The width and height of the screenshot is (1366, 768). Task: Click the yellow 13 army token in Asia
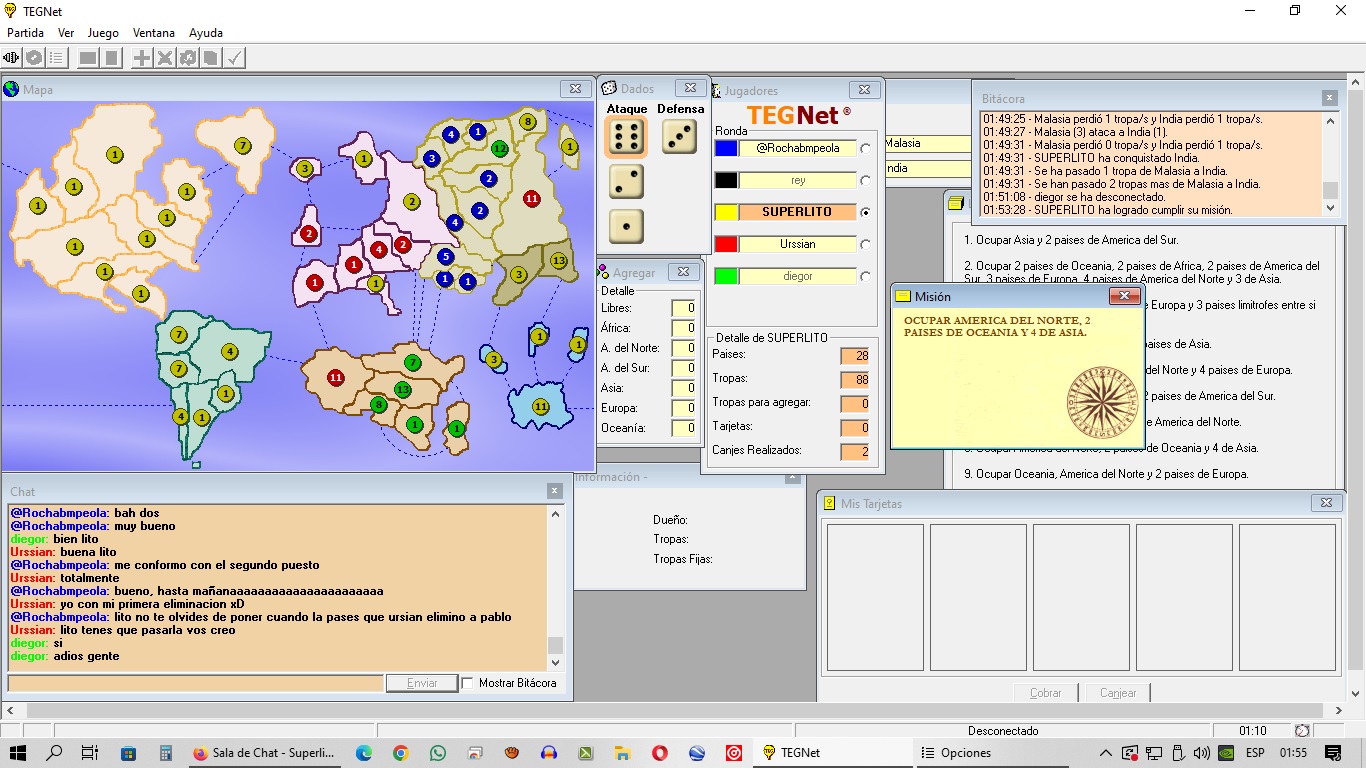558,260
